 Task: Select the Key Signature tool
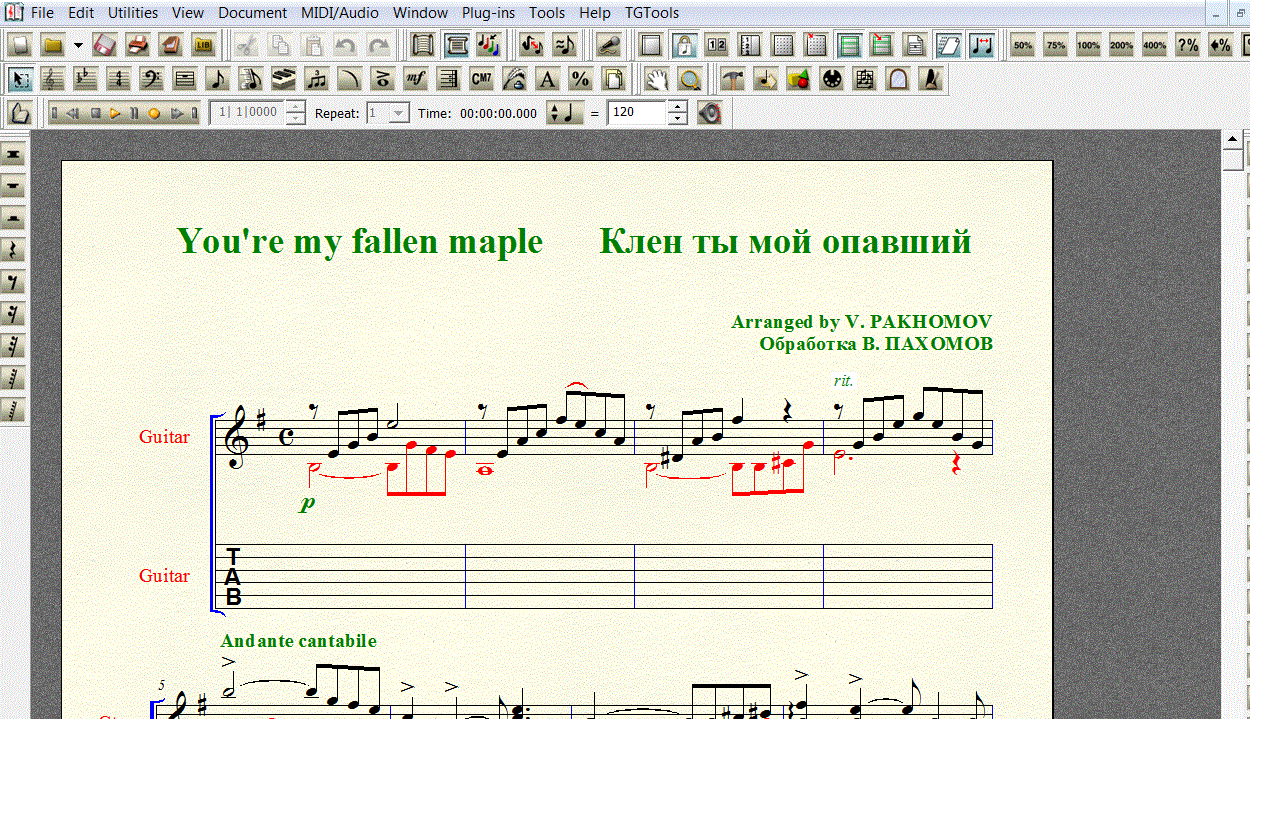pyautogui.click(x=86, y=79)
